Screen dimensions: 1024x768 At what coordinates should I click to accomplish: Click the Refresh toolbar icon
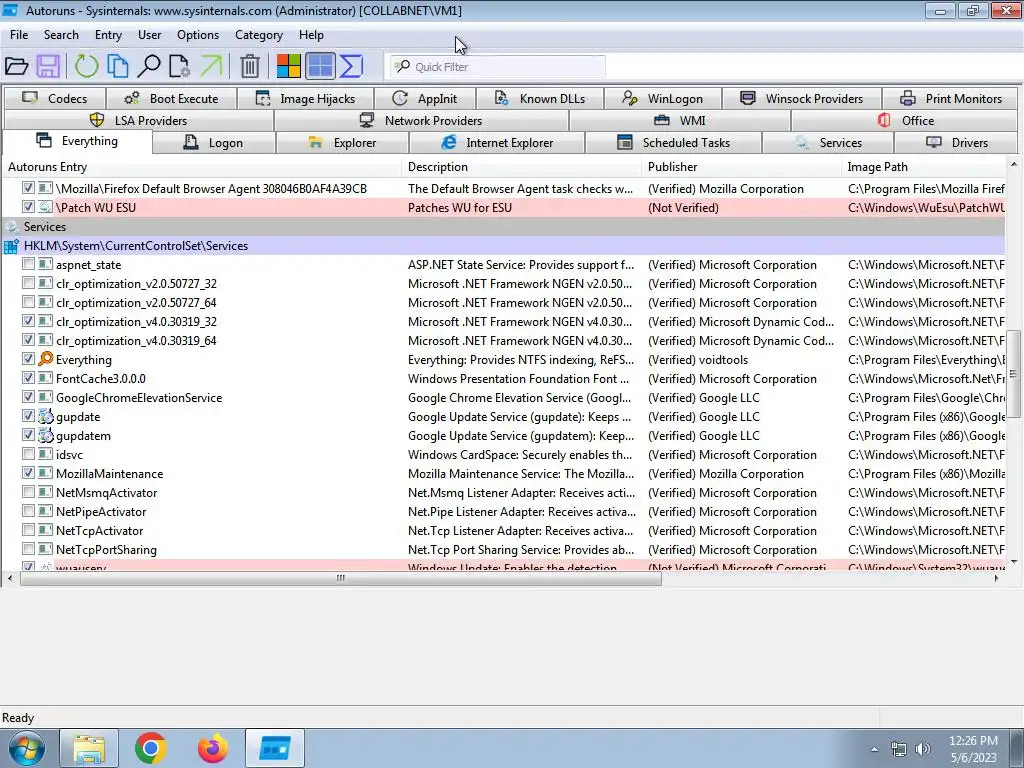coord(86,66)
